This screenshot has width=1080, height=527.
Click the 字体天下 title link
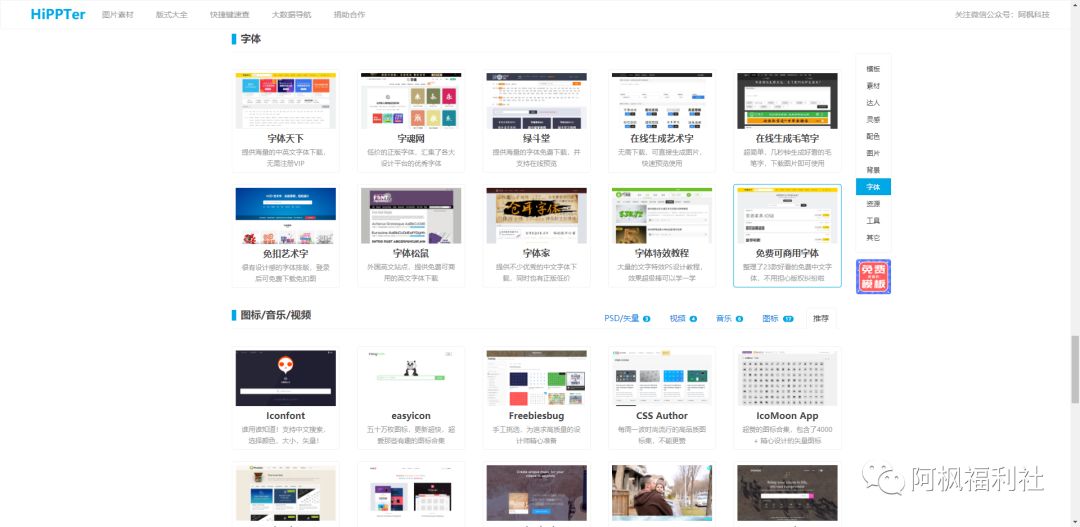pos(286,138)
